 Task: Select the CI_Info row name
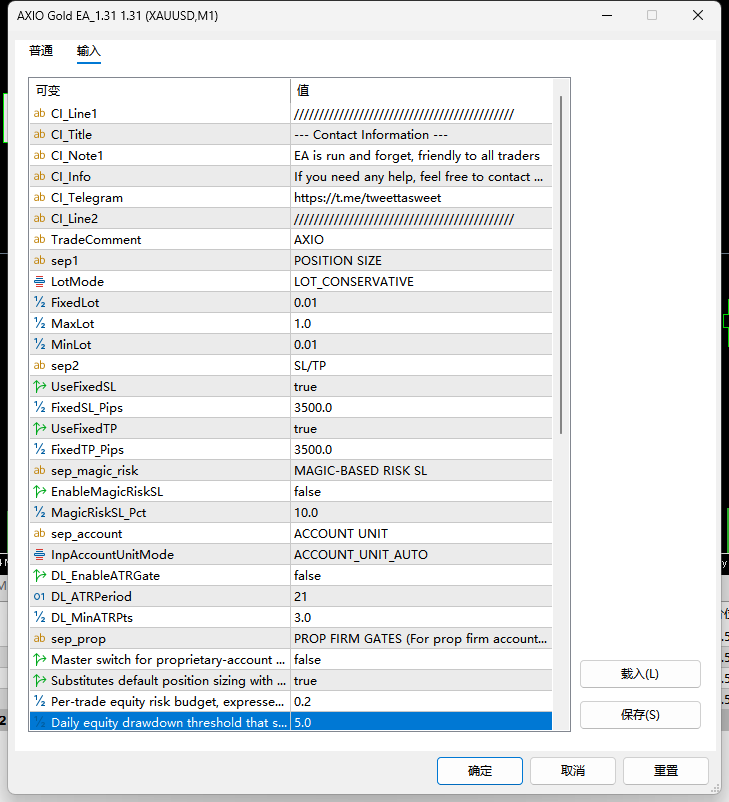click(71, 176)
